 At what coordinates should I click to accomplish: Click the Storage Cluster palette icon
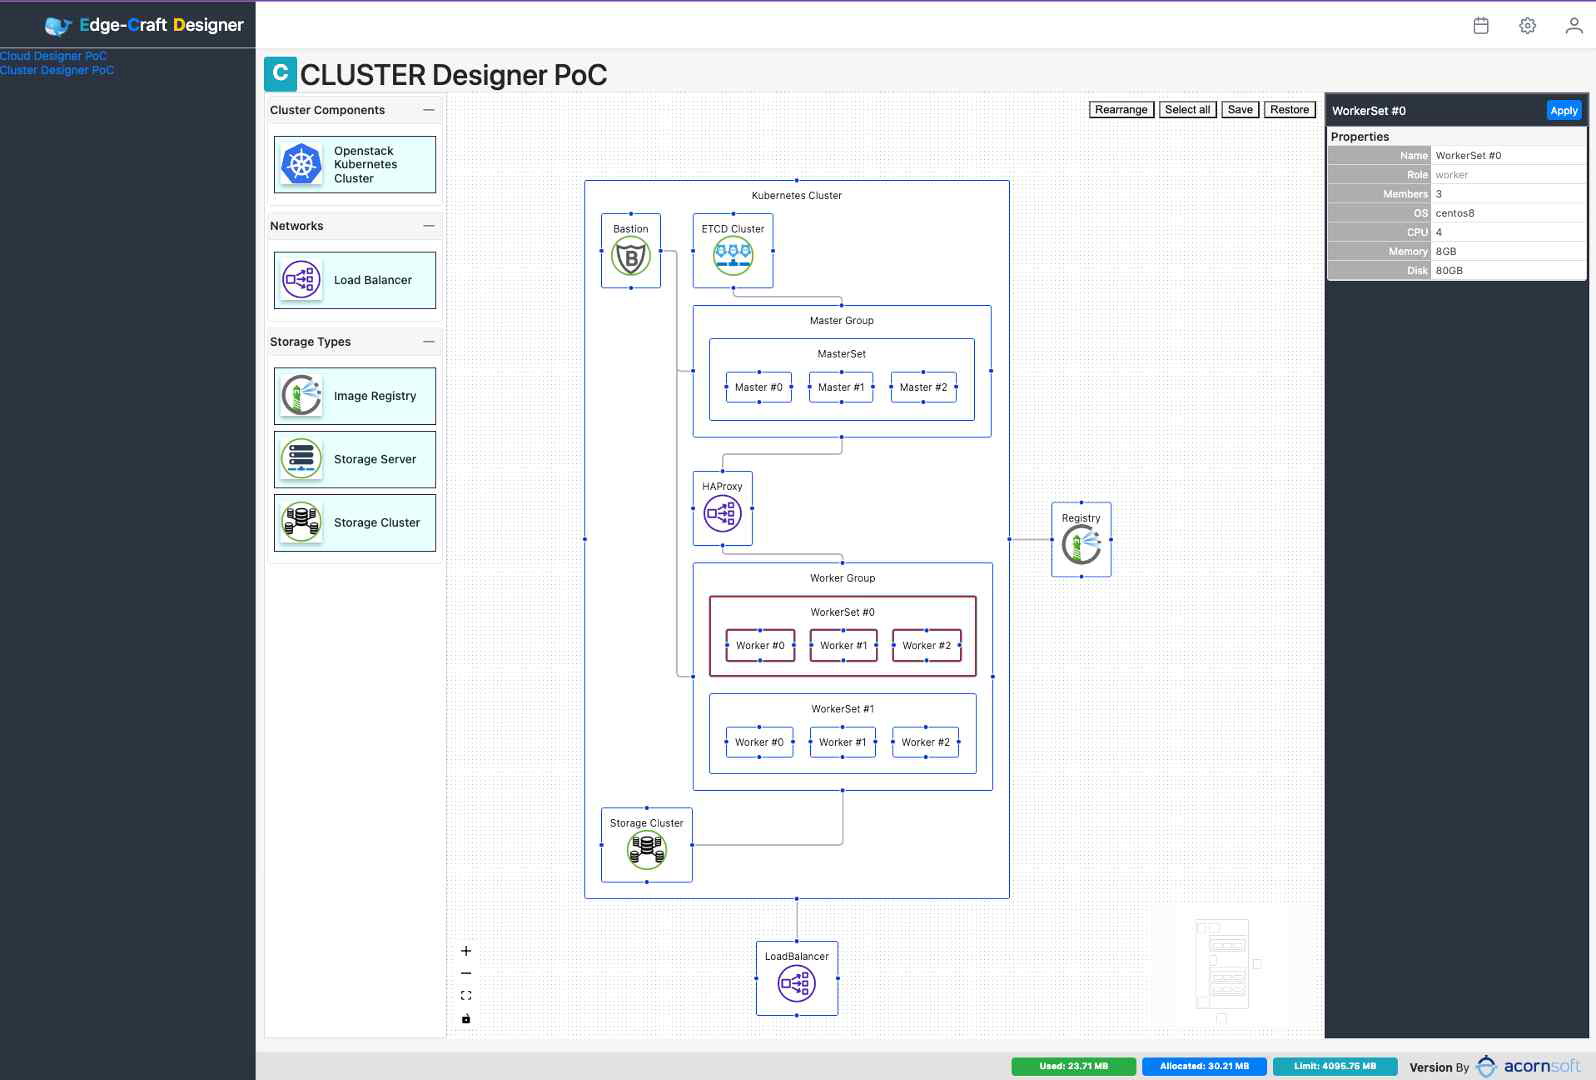point(301,522)
